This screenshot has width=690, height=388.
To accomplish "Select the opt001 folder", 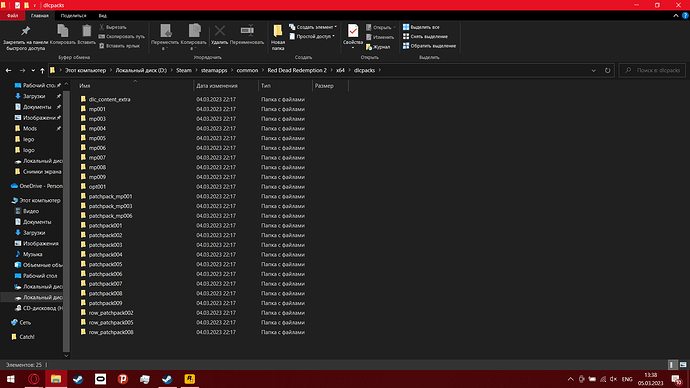I will pyautogui.click(x=97, y=187).
